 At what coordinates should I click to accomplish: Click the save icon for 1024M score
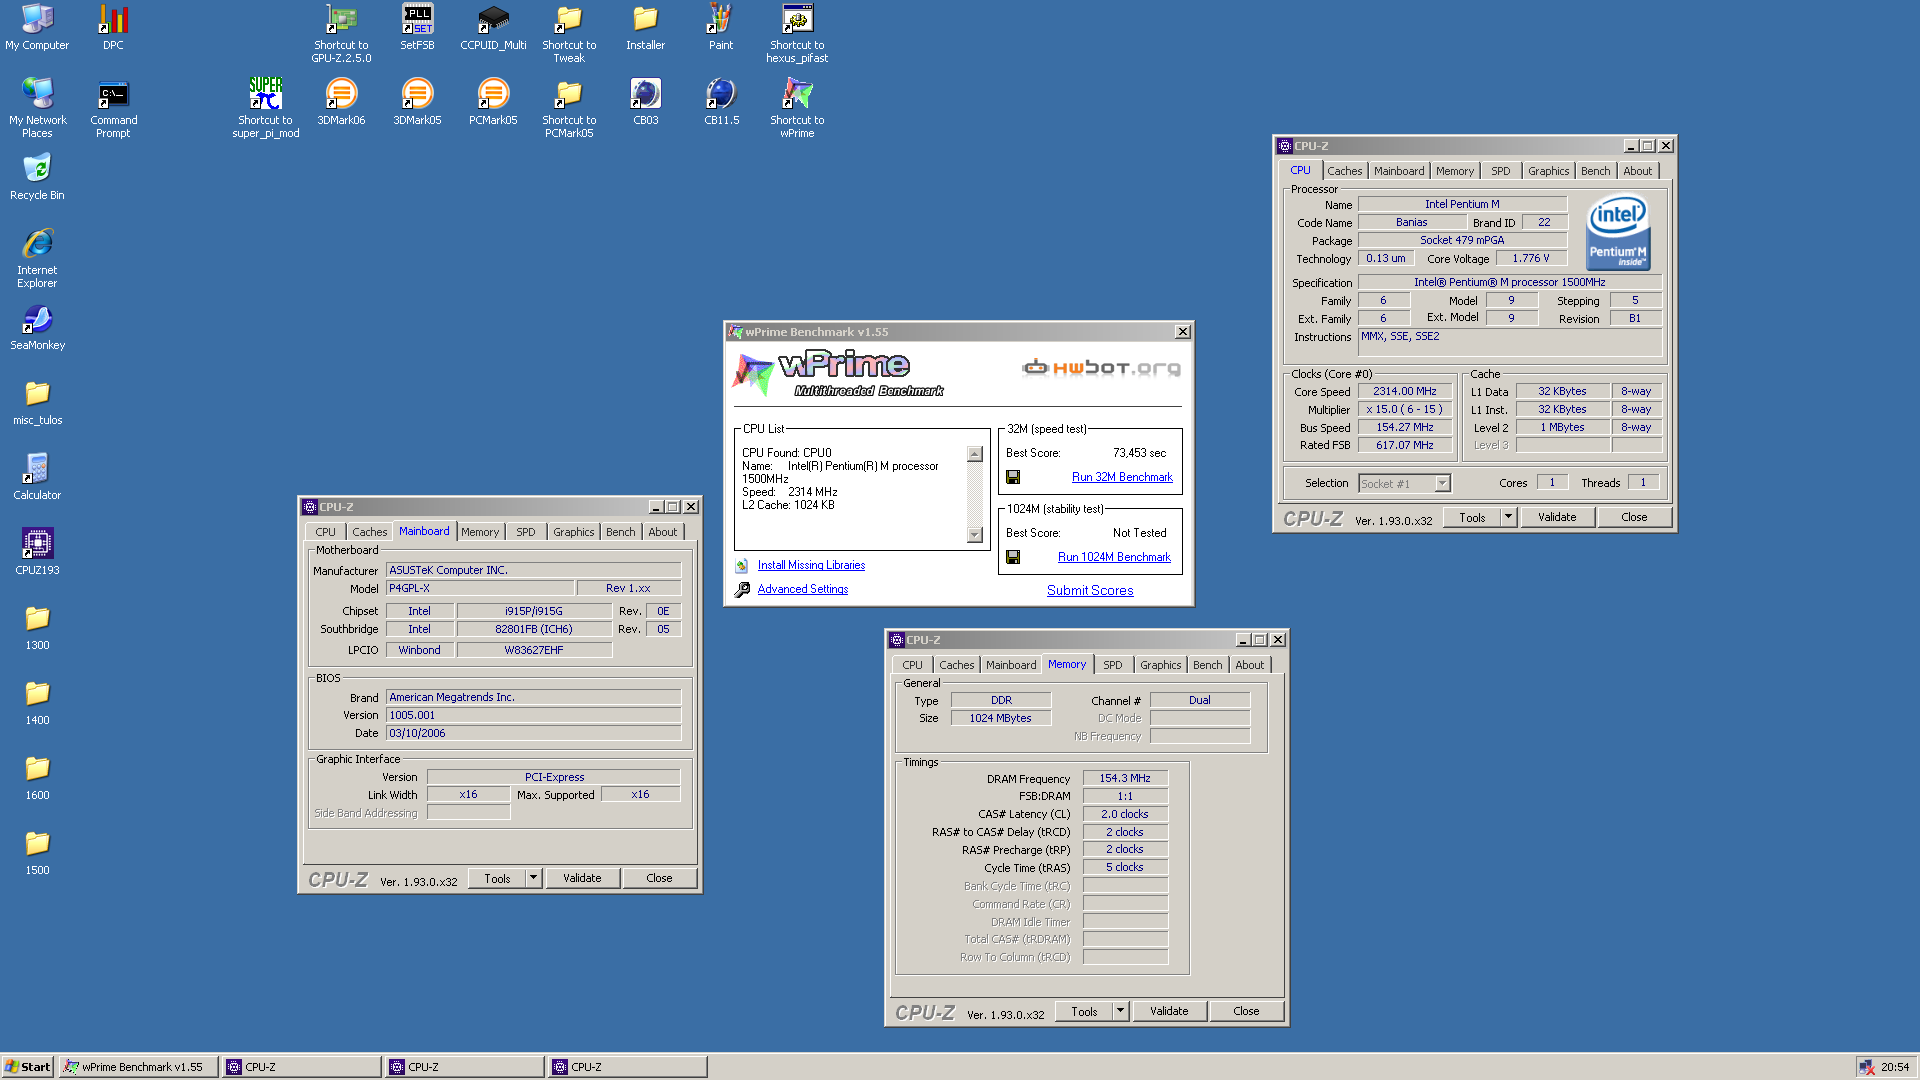1013,557
